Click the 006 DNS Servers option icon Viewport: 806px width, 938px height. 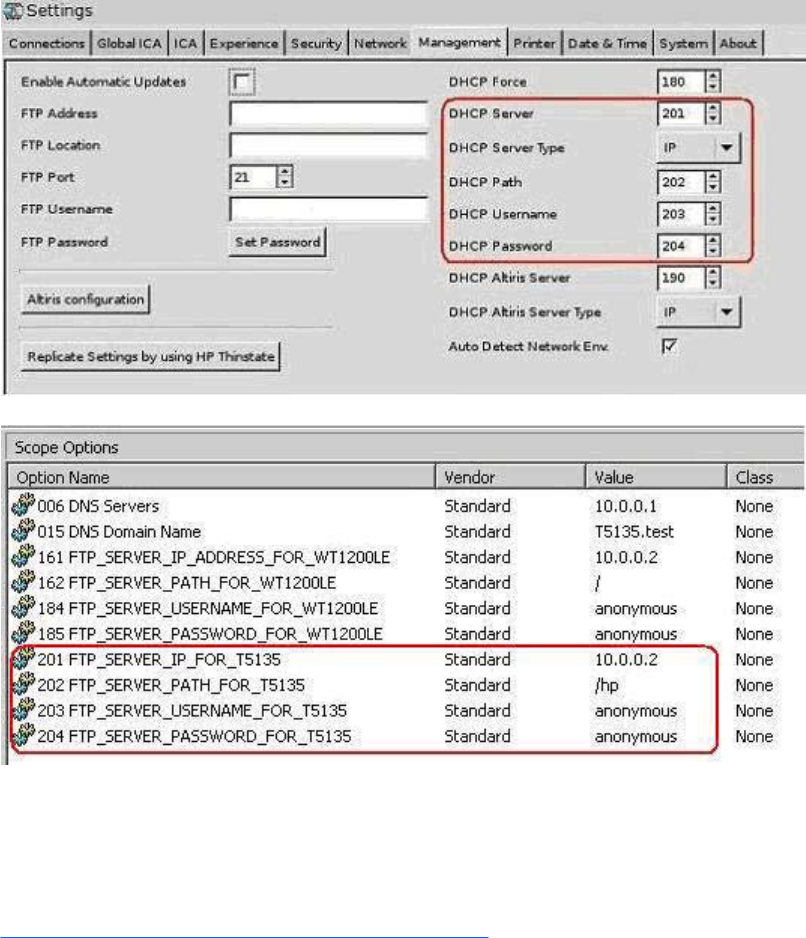click(23, 504)
